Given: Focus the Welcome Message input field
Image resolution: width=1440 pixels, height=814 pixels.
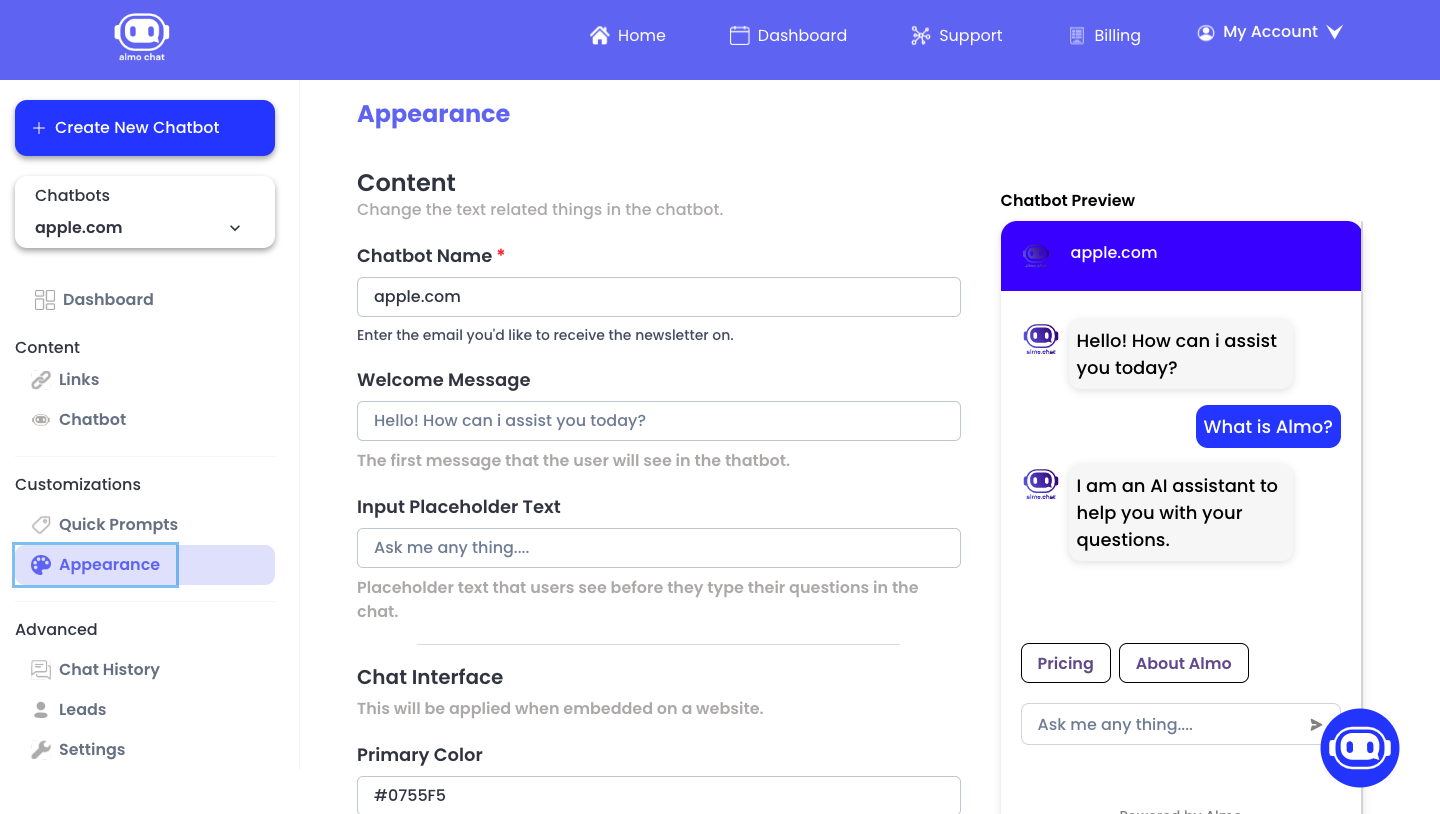Looking at the screenshot, I should [659, 421].
